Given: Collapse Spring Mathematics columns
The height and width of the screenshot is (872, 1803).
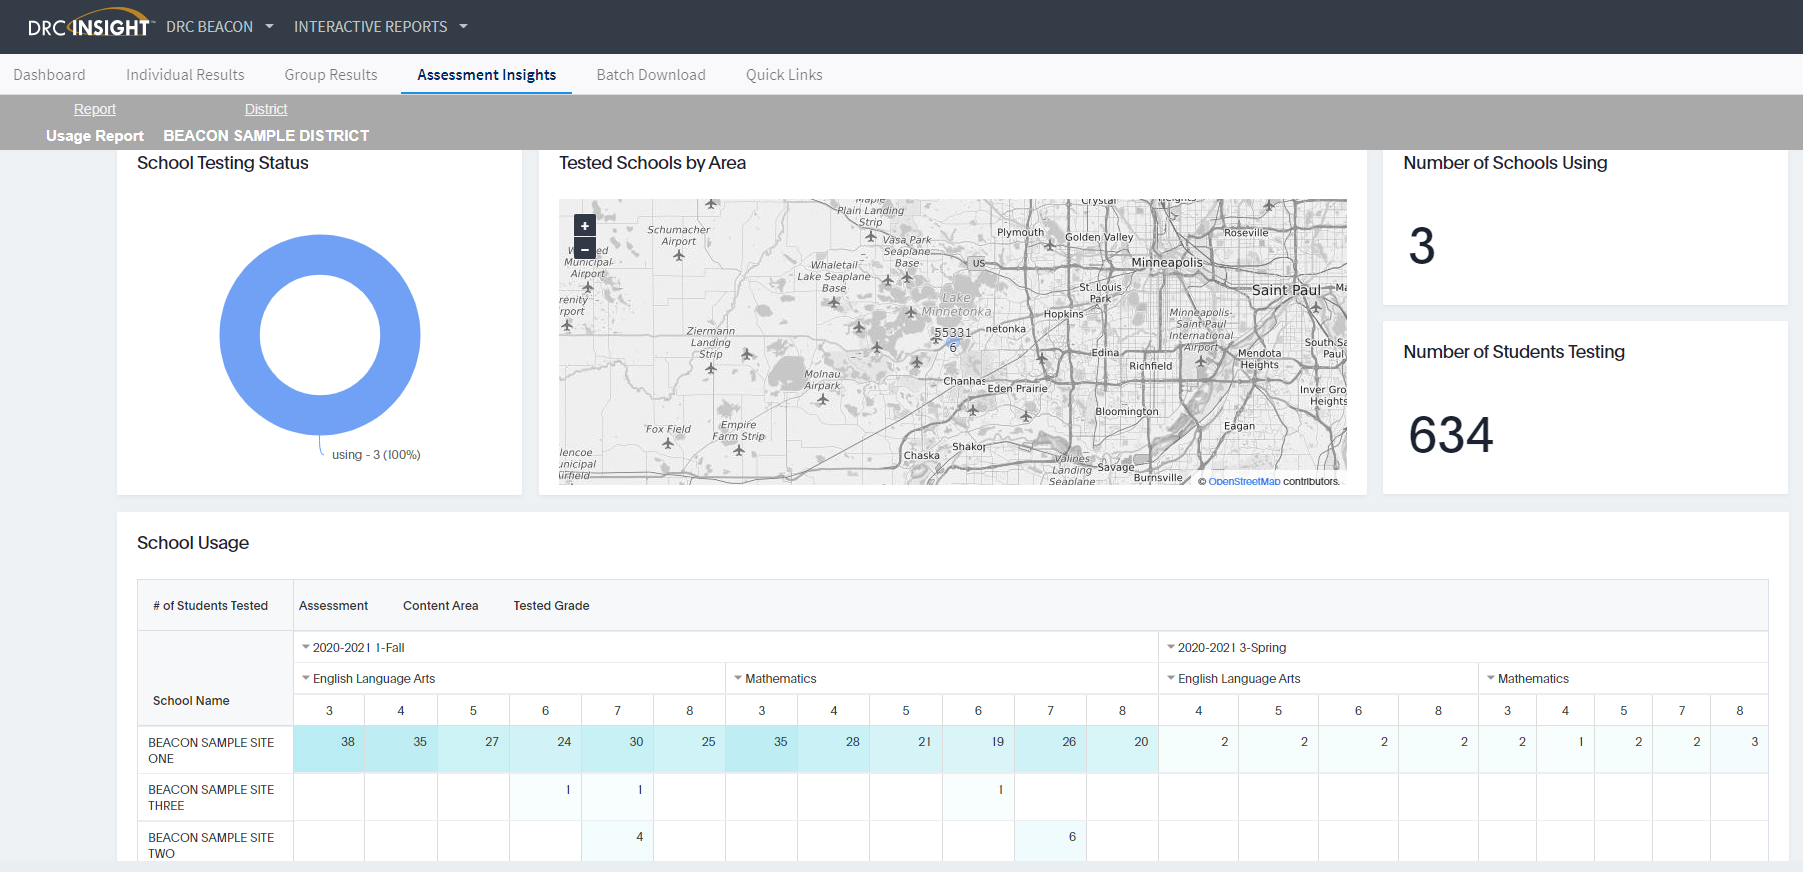Looking at the screenshot, I should coord(1491,678).
